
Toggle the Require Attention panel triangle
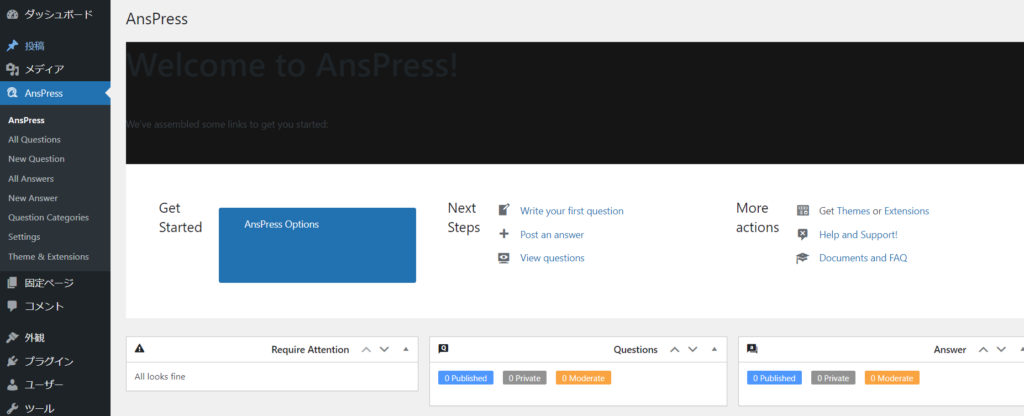pyautogui.click(x=405, y=350)
